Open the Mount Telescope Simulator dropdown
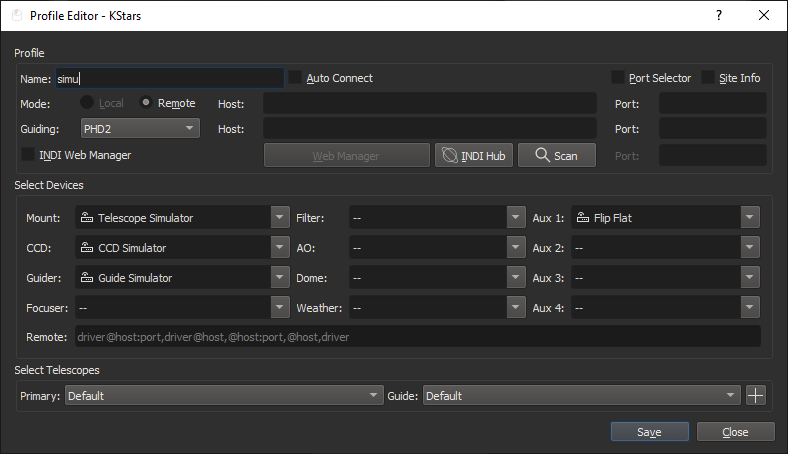Viewport: 788px width, 454px height. [x=182, y=218]
